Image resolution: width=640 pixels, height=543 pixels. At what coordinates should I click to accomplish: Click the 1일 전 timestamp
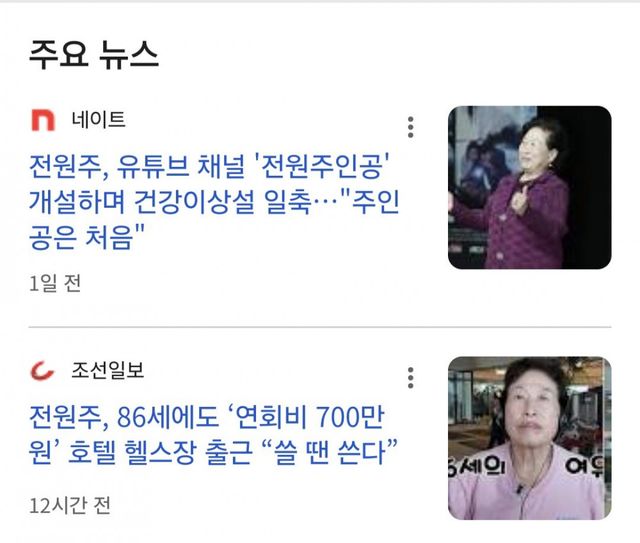click(x=55, y=283)
